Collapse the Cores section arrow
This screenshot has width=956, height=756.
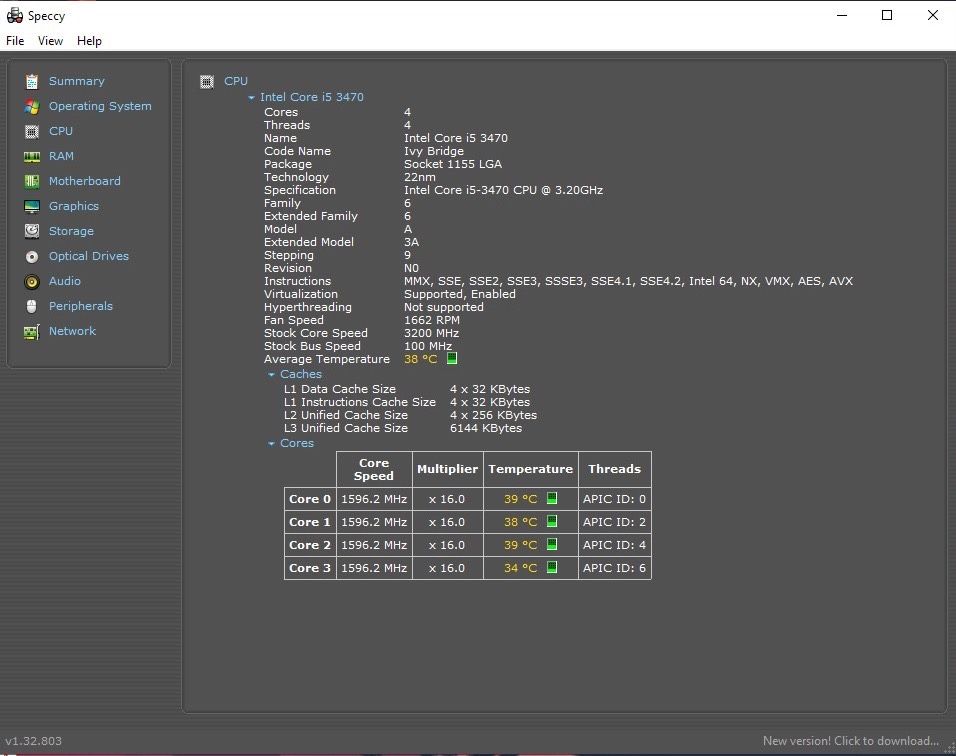271,443
